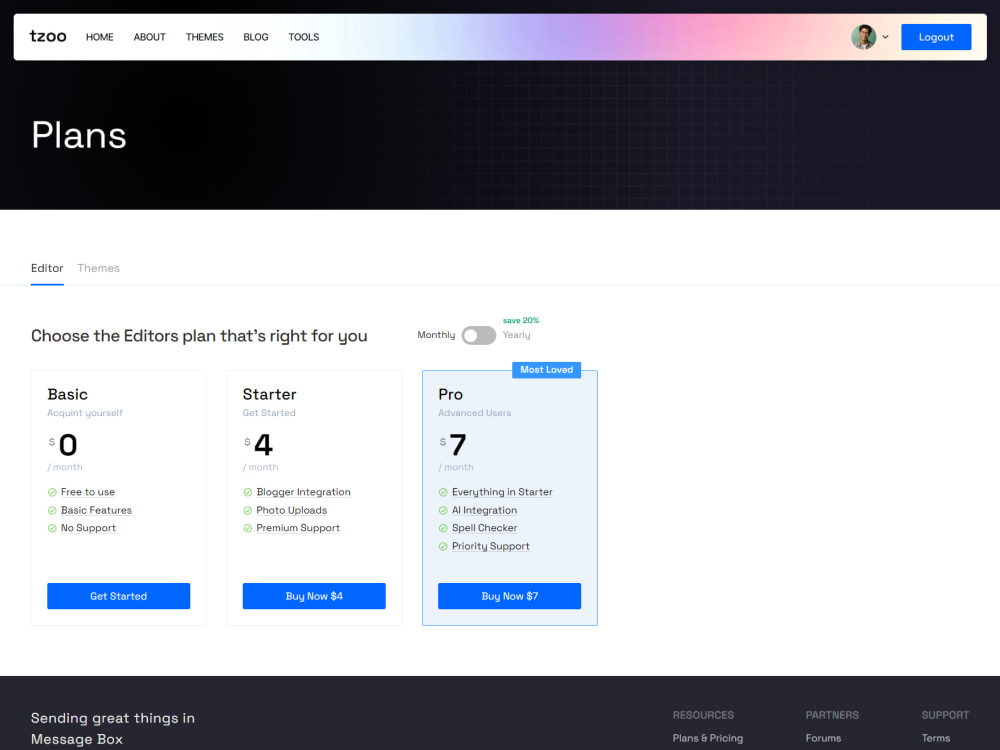Click the RESOURCES footer heading

(703, 715)
